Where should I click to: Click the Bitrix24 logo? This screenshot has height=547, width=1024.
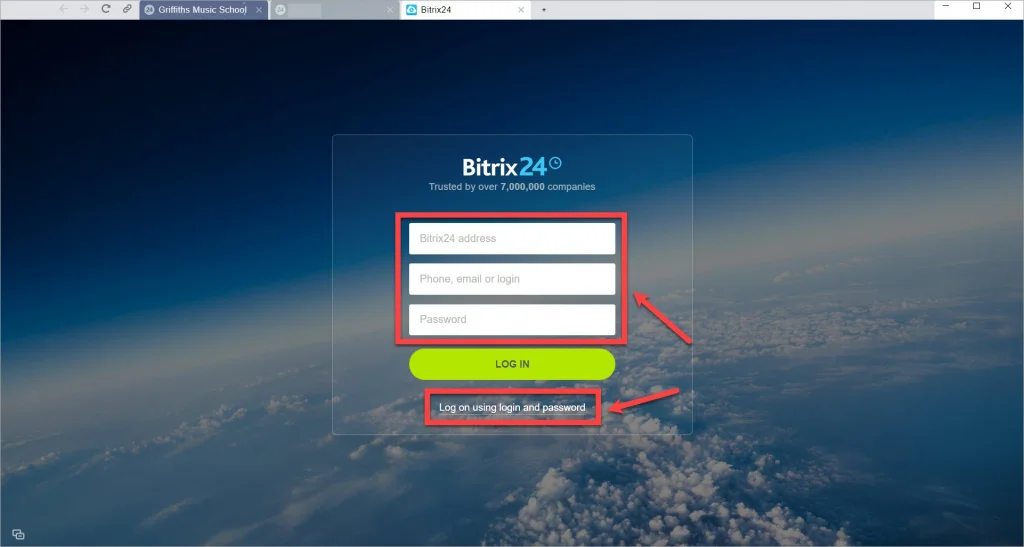click(512, 166)
